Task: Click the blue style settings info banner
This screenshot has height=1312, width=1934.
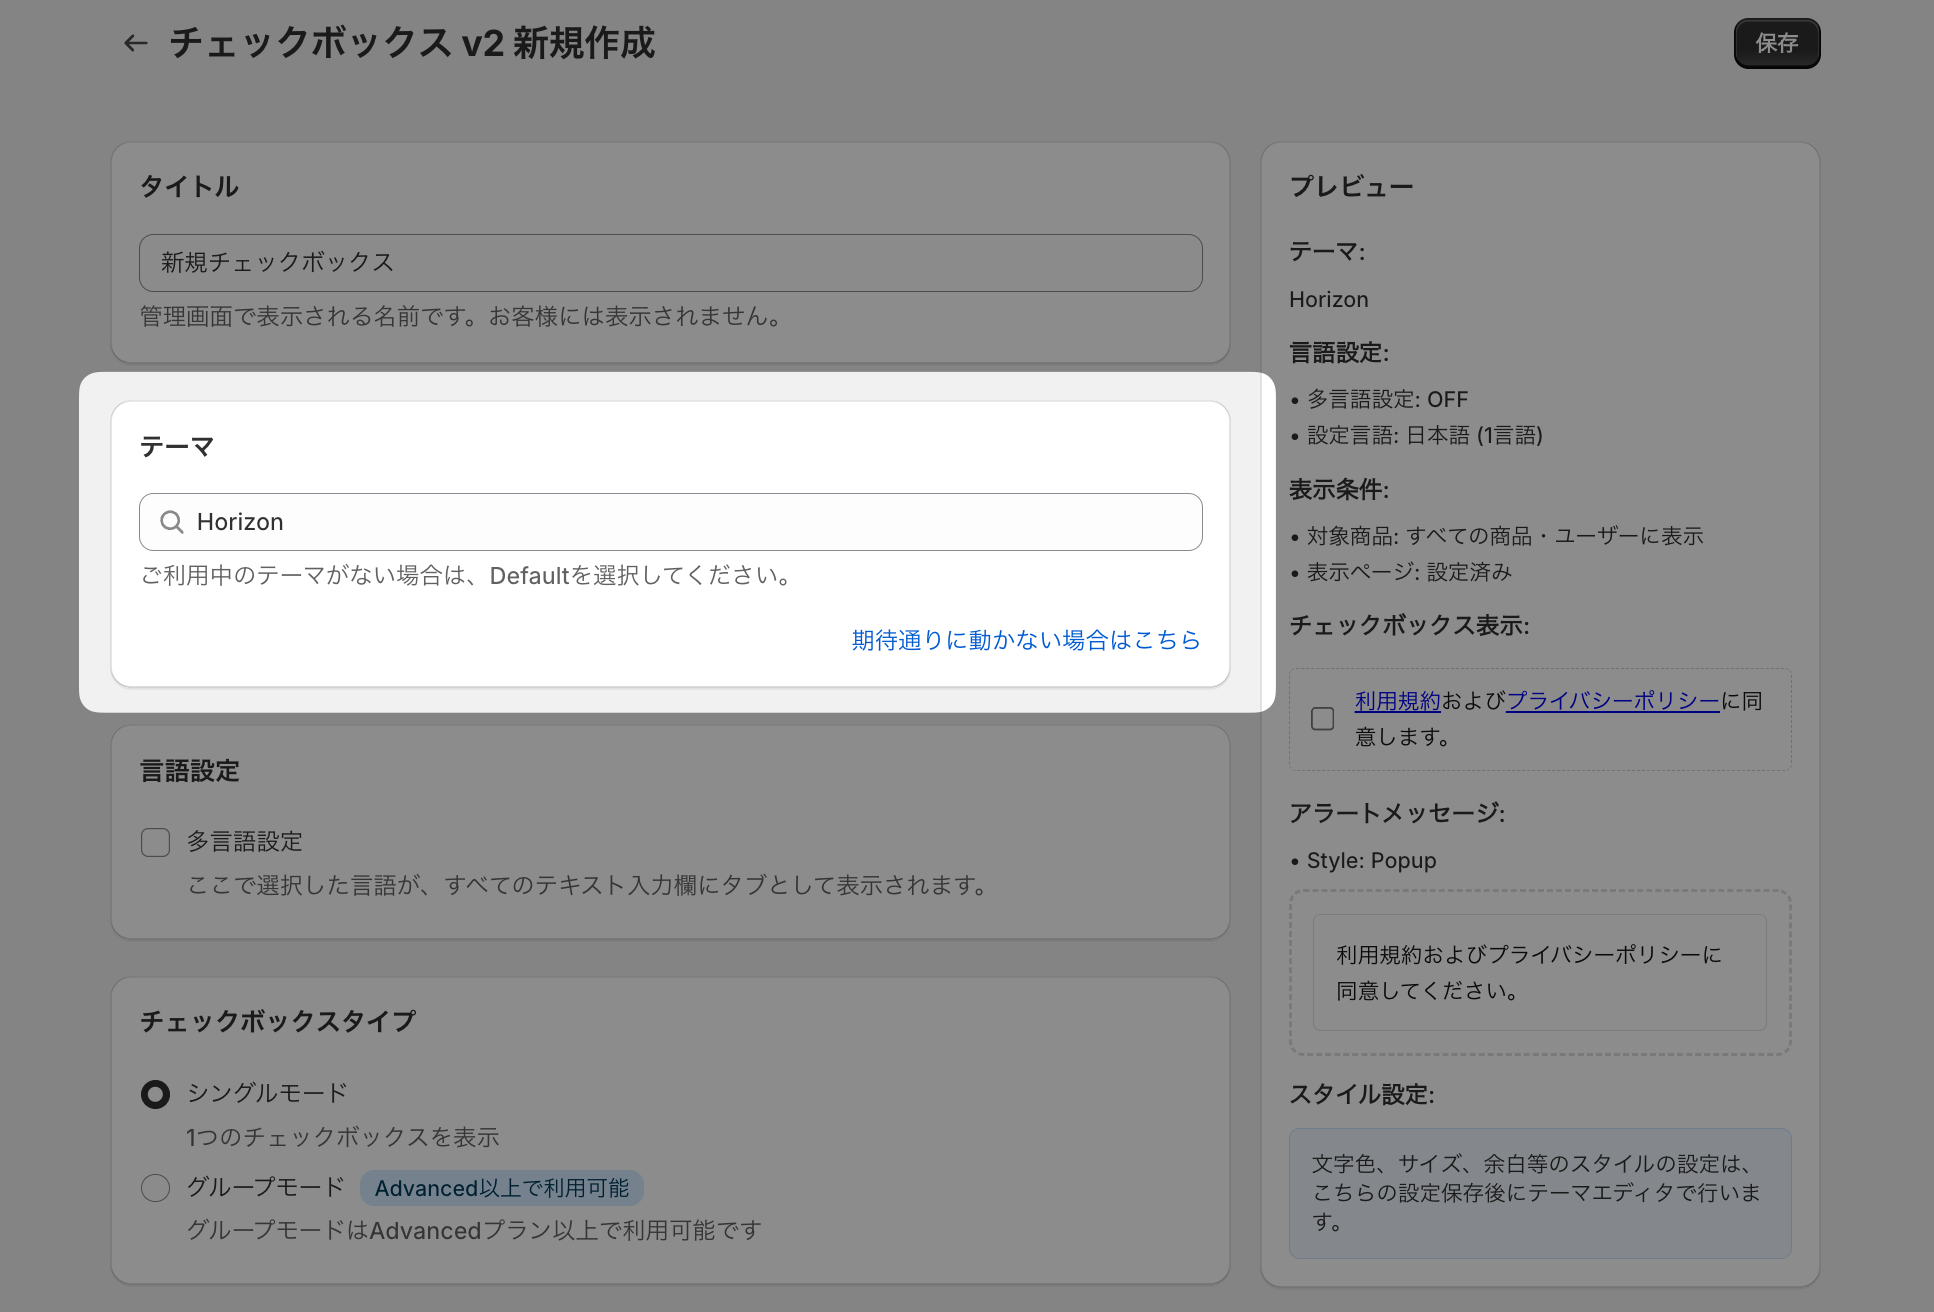Action: [1538, 1192]
